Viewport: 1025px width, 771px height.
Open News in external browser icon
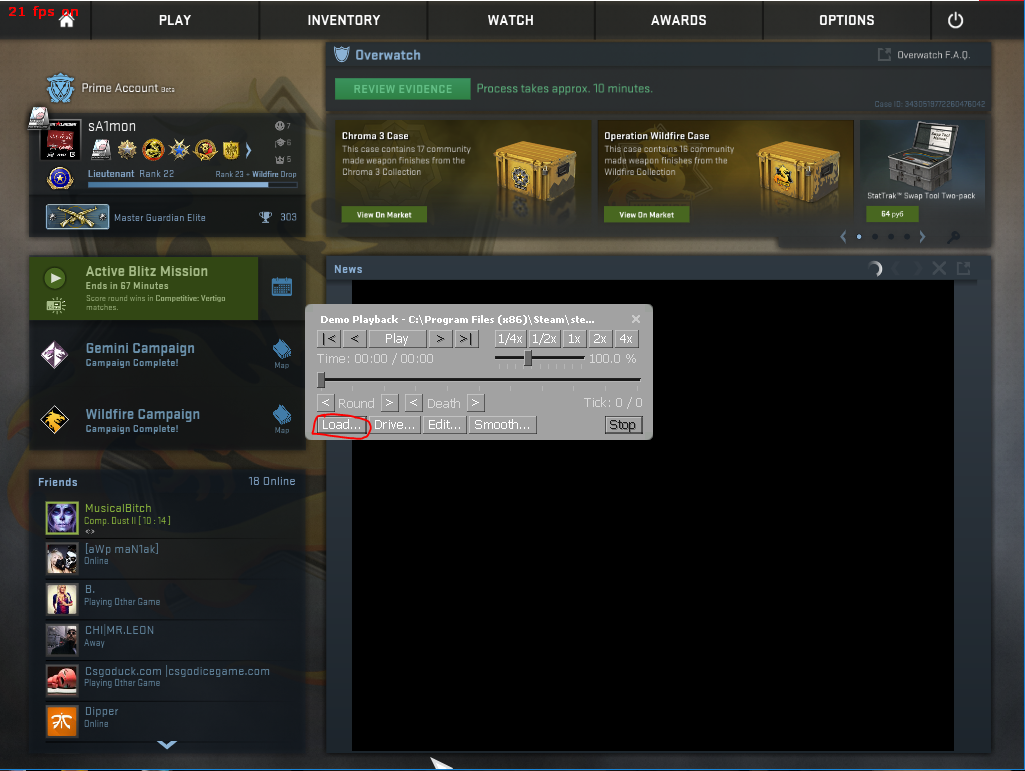click(964, 268)
